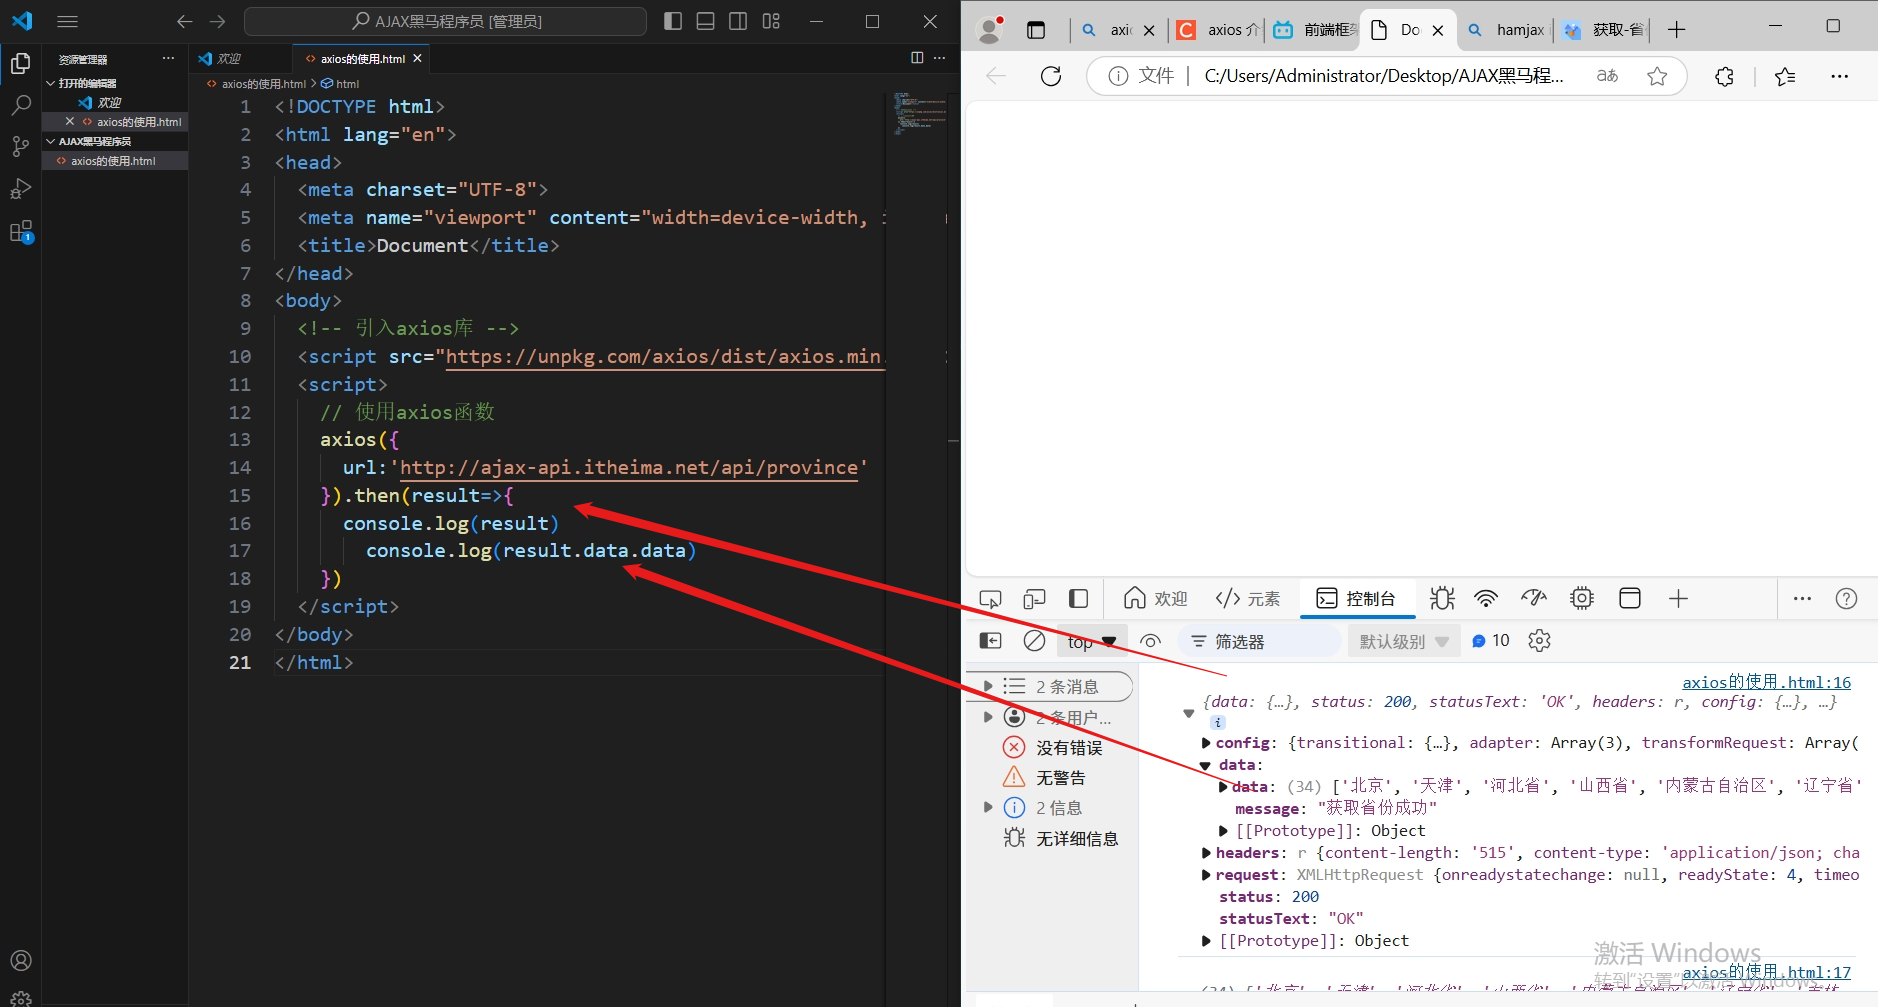Split the VS Code editor right
This screenshot has height=1007, width=1878.
click(917, 58)
